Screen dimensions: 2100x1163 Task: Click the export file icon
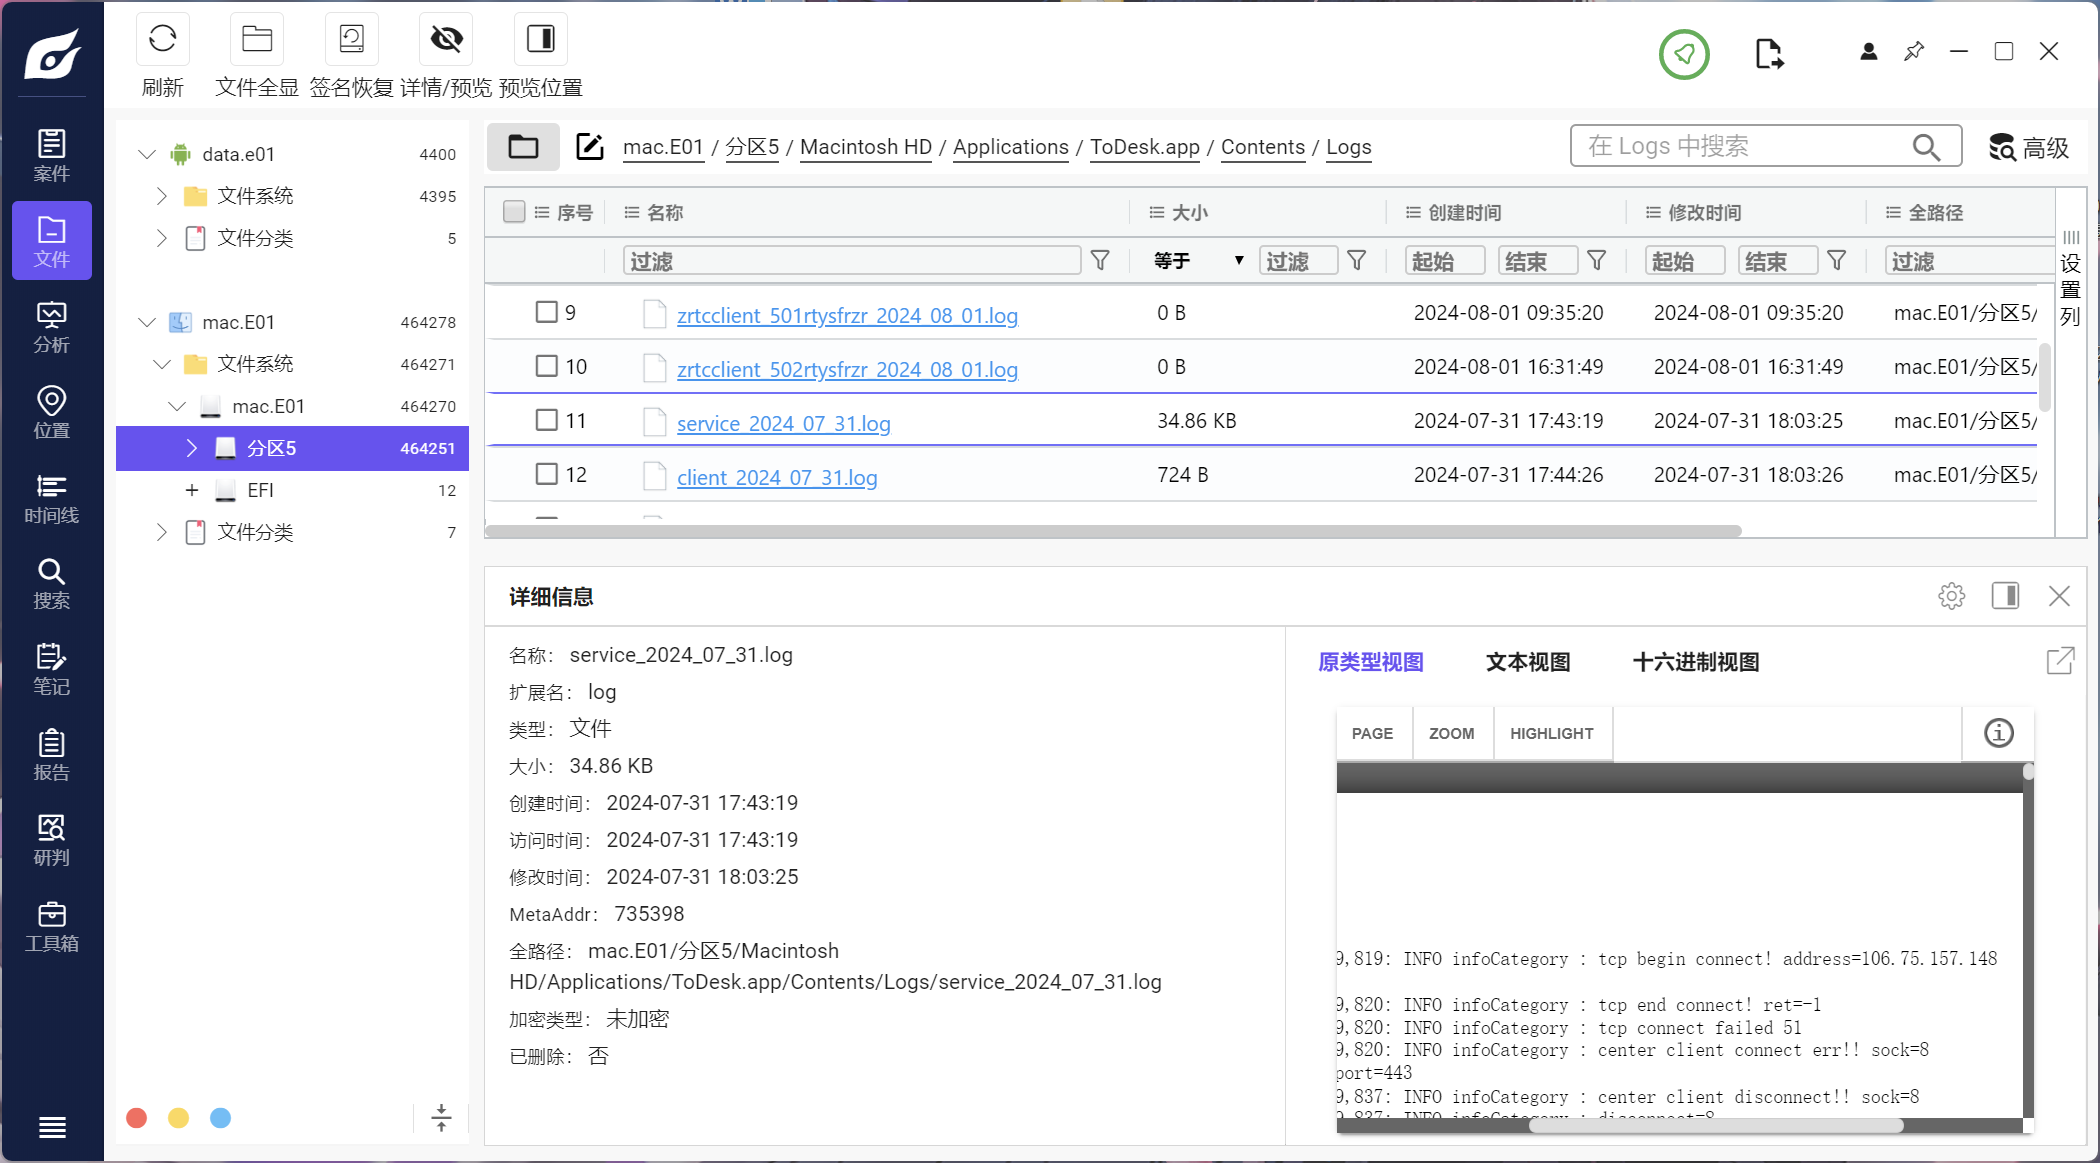click(1769, 53)
